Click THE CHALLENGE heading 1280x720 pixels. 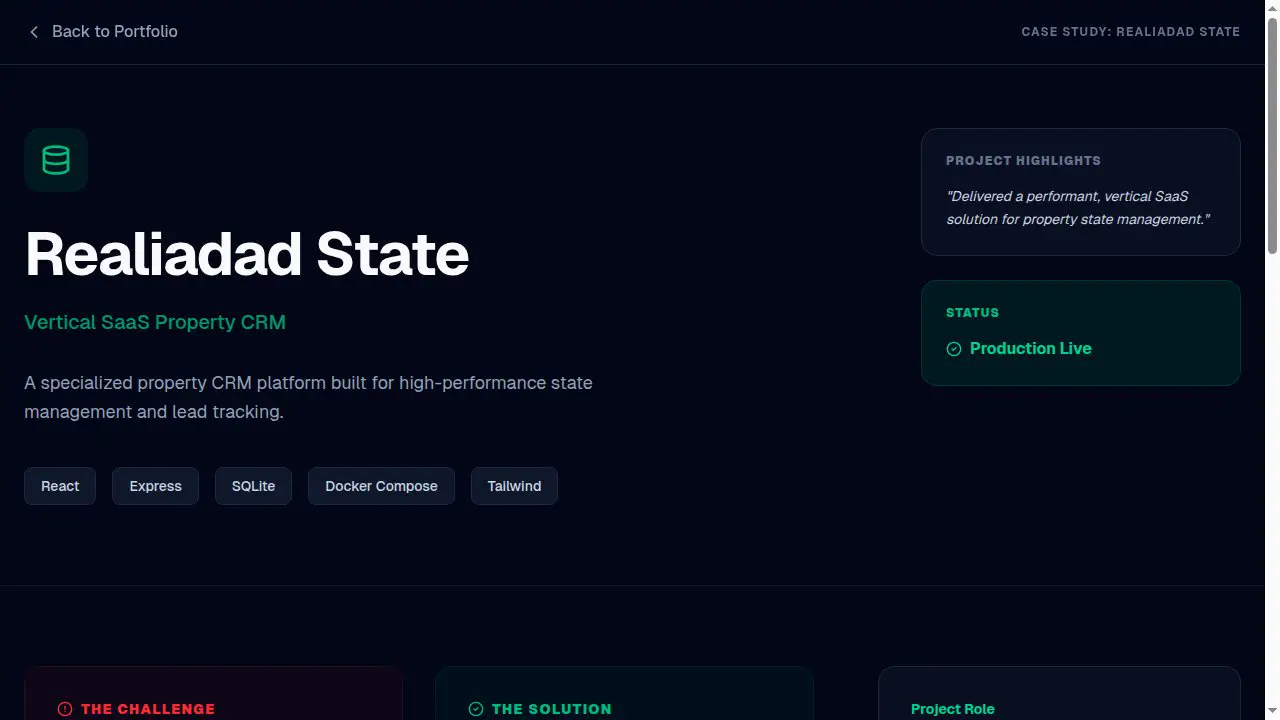[148, 709]
